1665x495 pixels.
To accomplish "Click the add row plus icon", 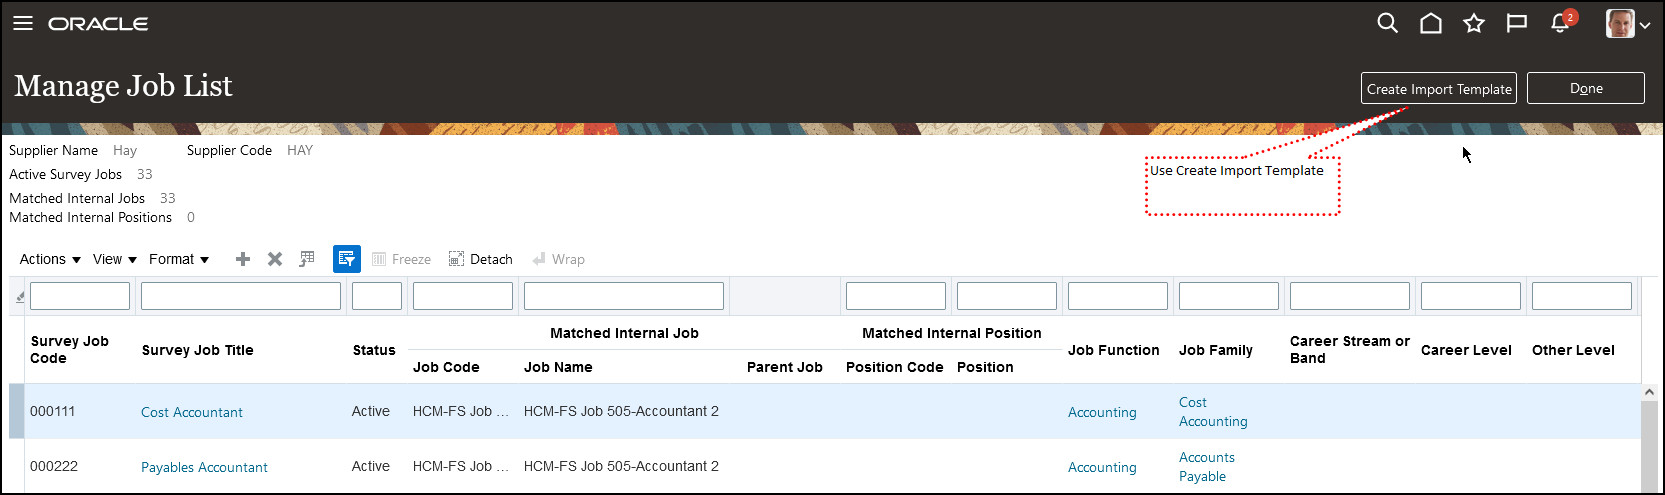I will 243,259.
